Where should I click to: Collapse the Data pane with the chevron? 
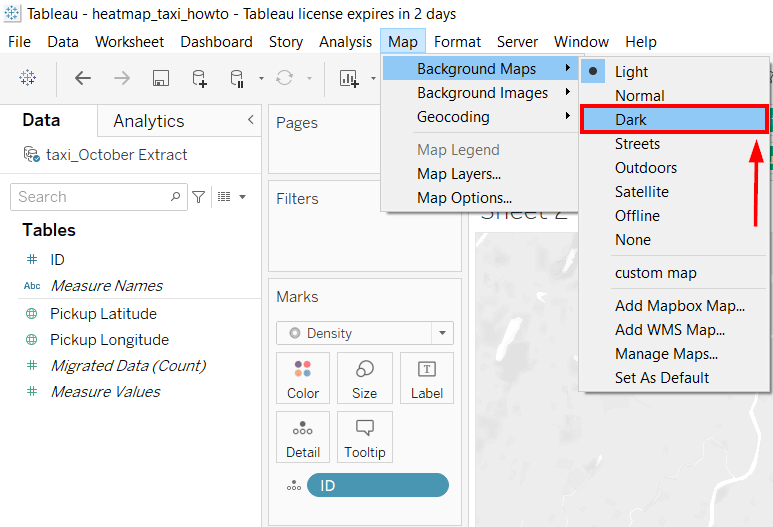point(251,119)
